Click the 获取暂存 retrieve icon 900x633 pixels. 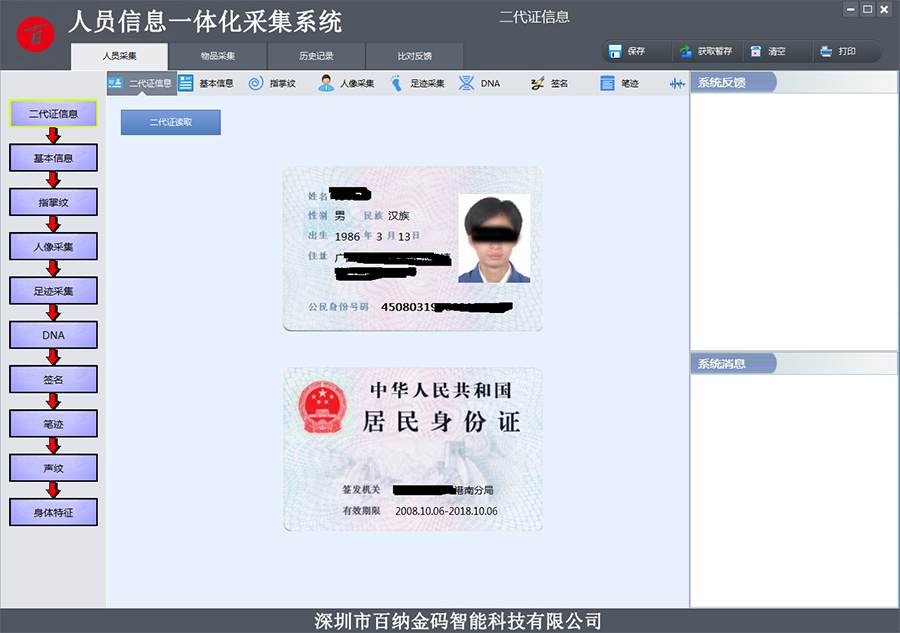(685, 52)
